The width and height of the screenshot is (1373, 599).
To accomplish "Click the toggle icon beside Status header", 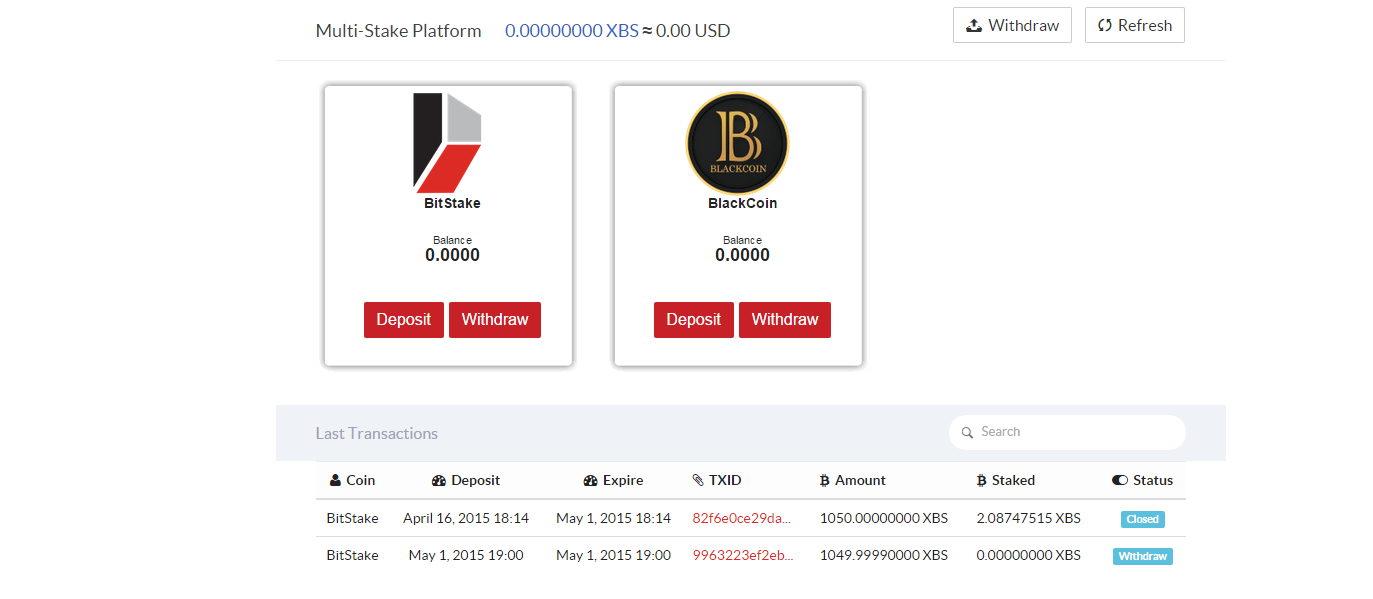I will point(1120,481).
